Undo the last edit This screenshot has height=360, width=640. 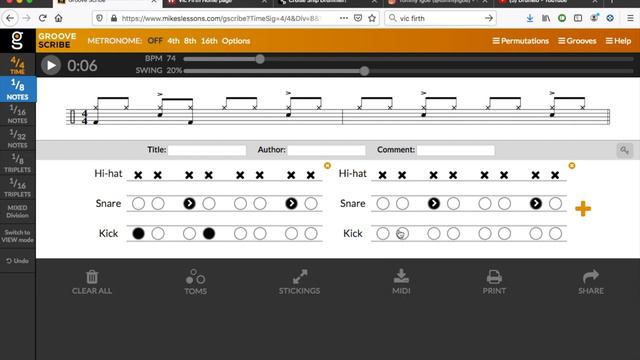click(18, 261)
